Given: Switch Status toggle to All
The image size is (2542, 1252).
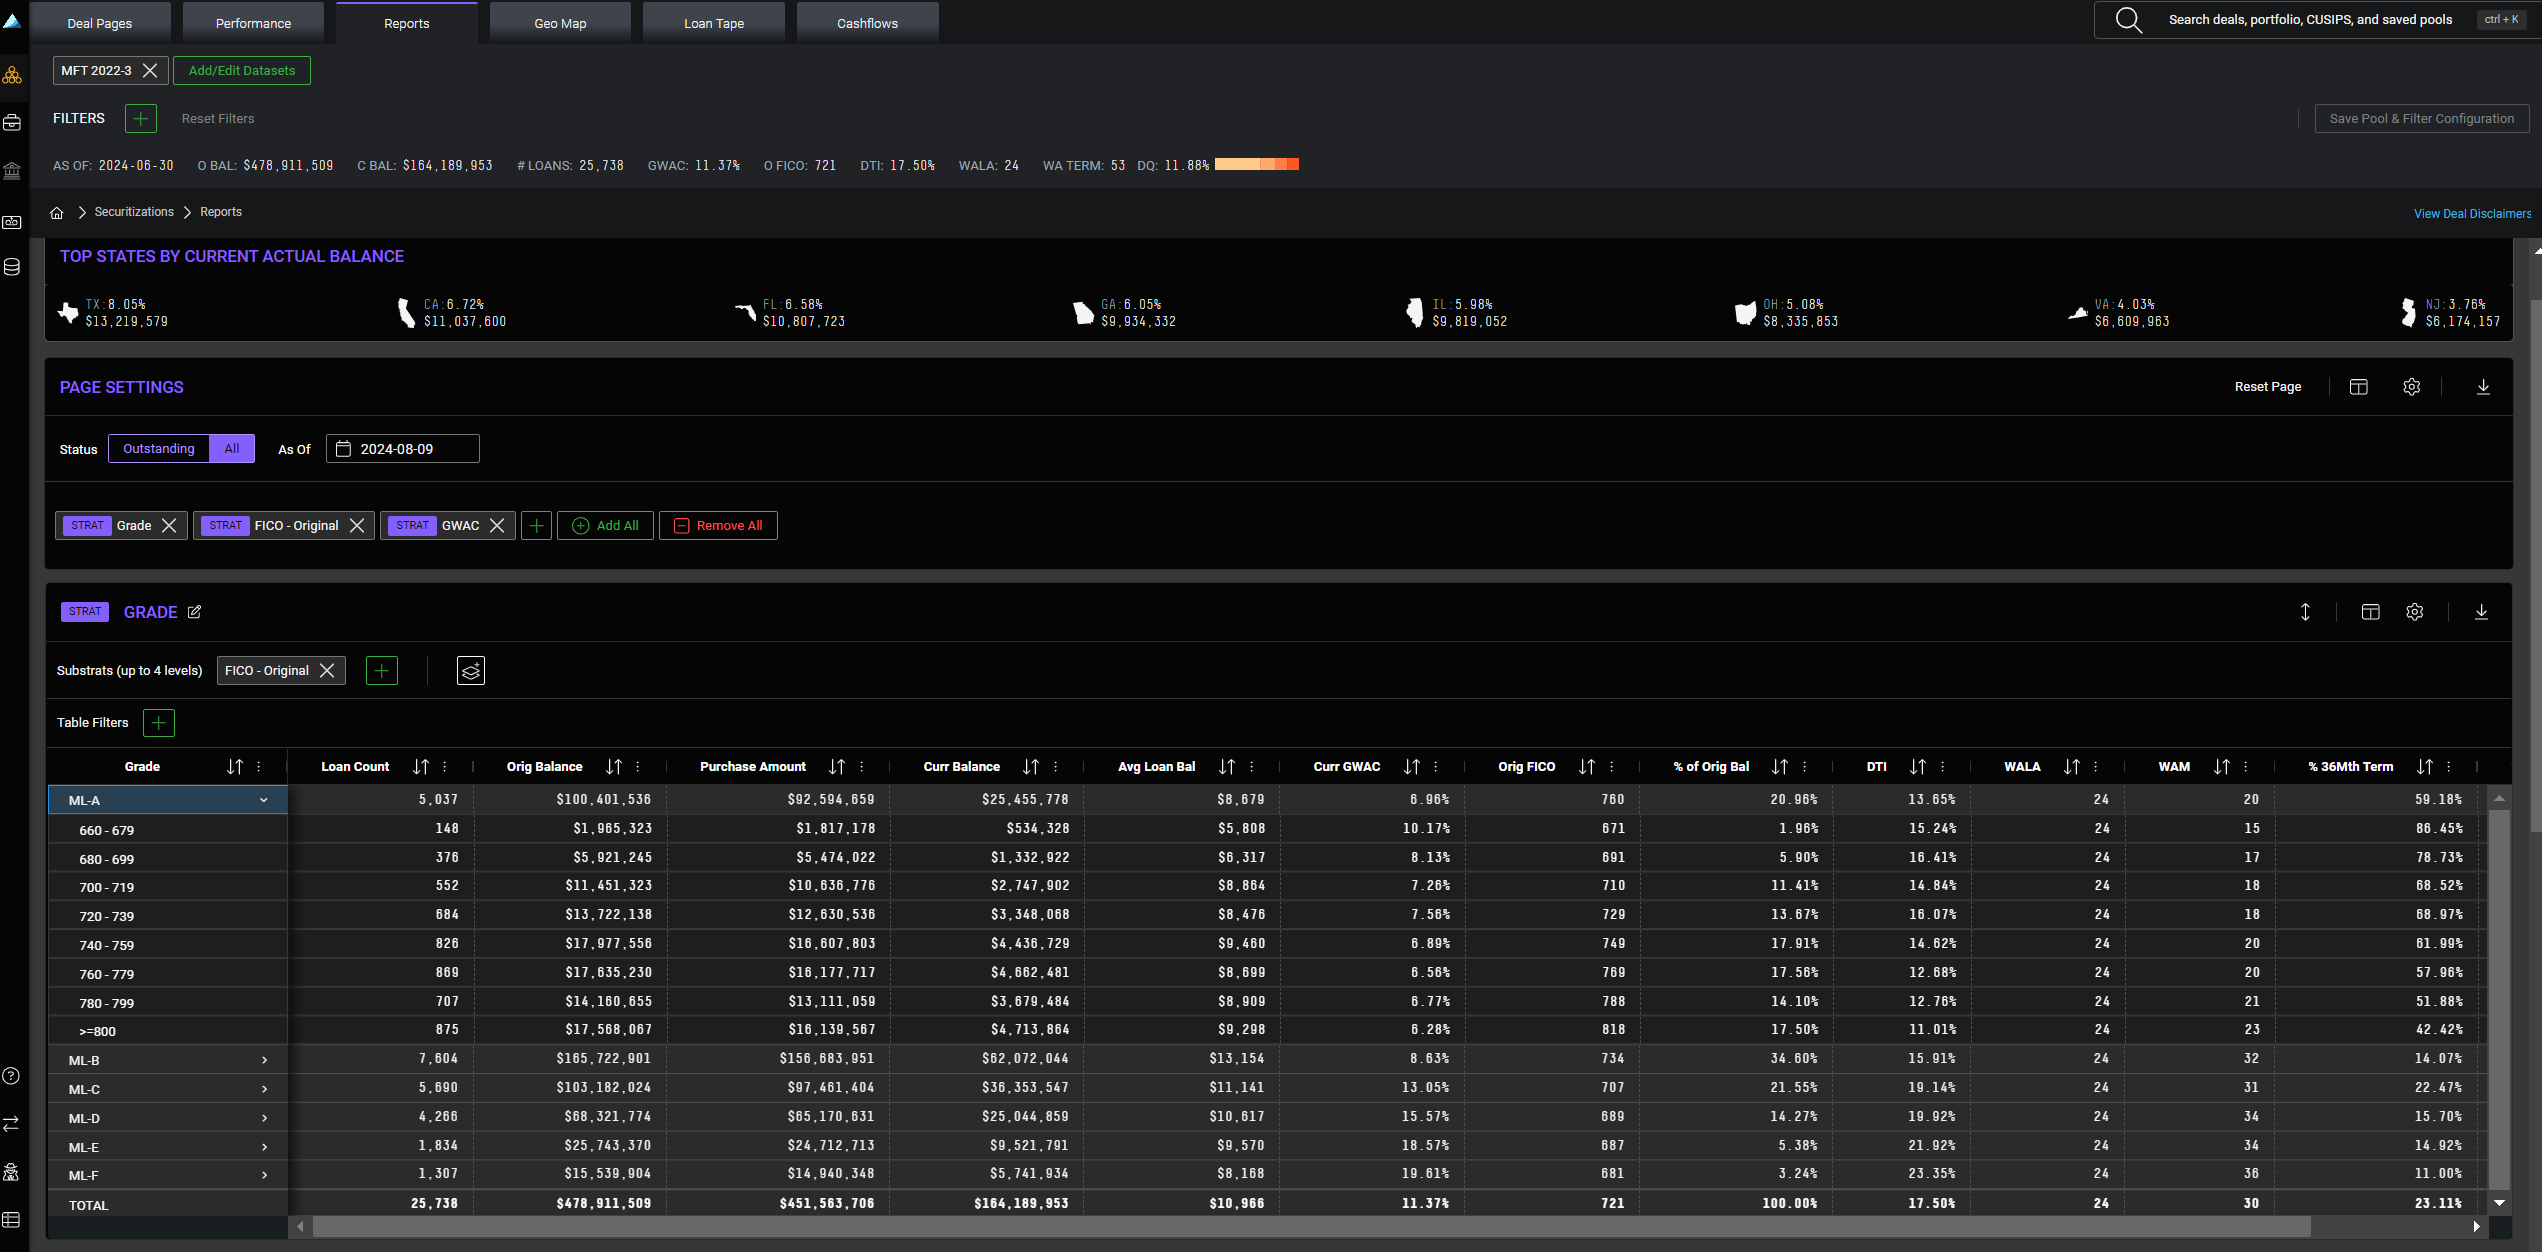Looking at the screenshot, I should point(232,449).
